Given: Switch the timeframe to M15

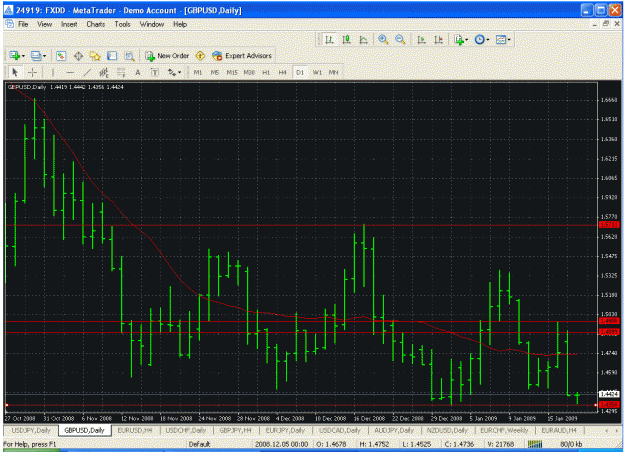Looking at the screenshot, I should coord(232,72).
